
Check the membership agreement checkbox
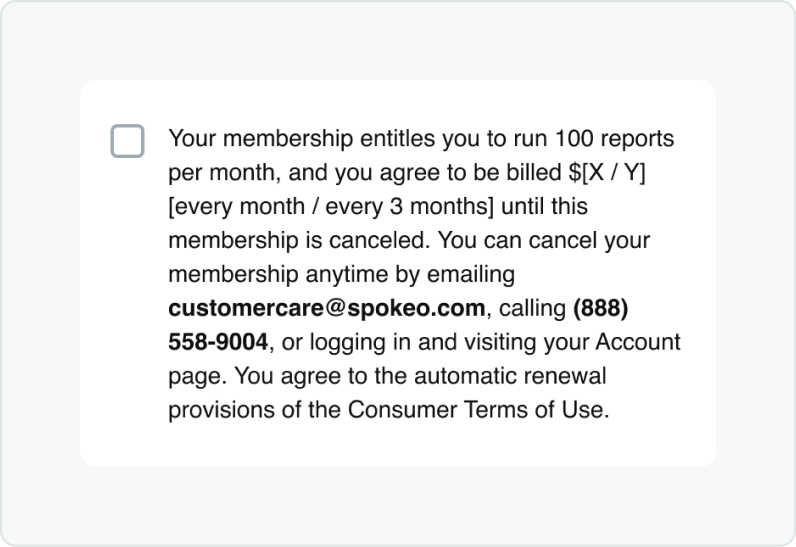pos(127,141)
